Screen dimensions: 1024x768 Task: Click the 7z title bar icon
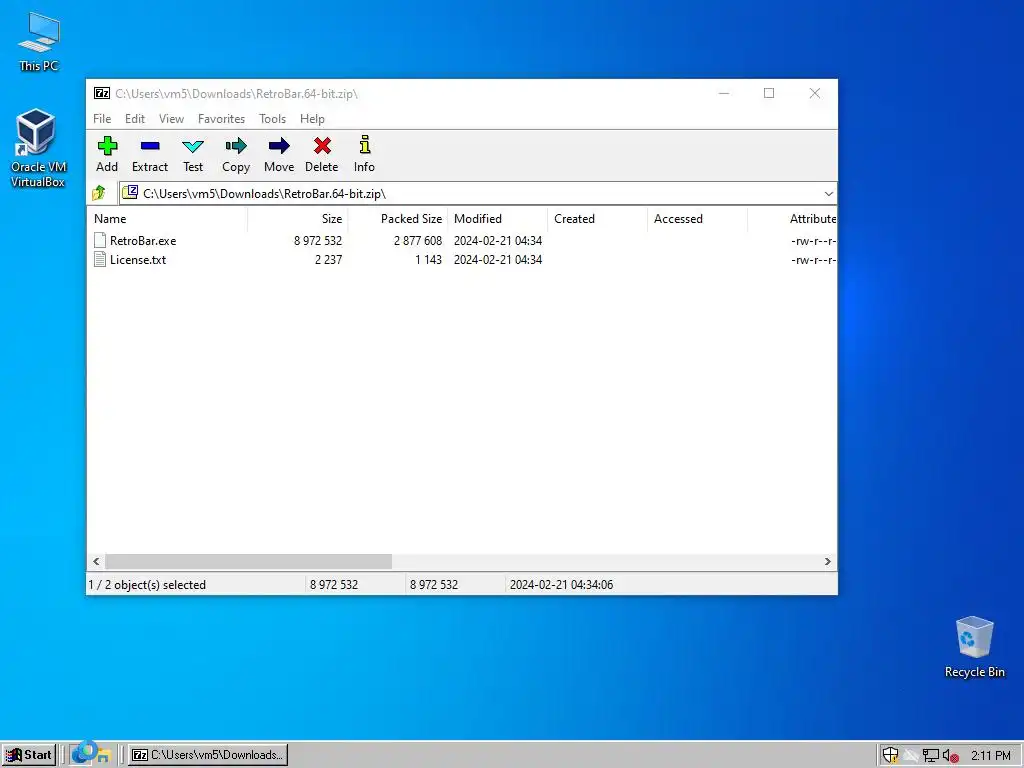click(x=101, y=93)
